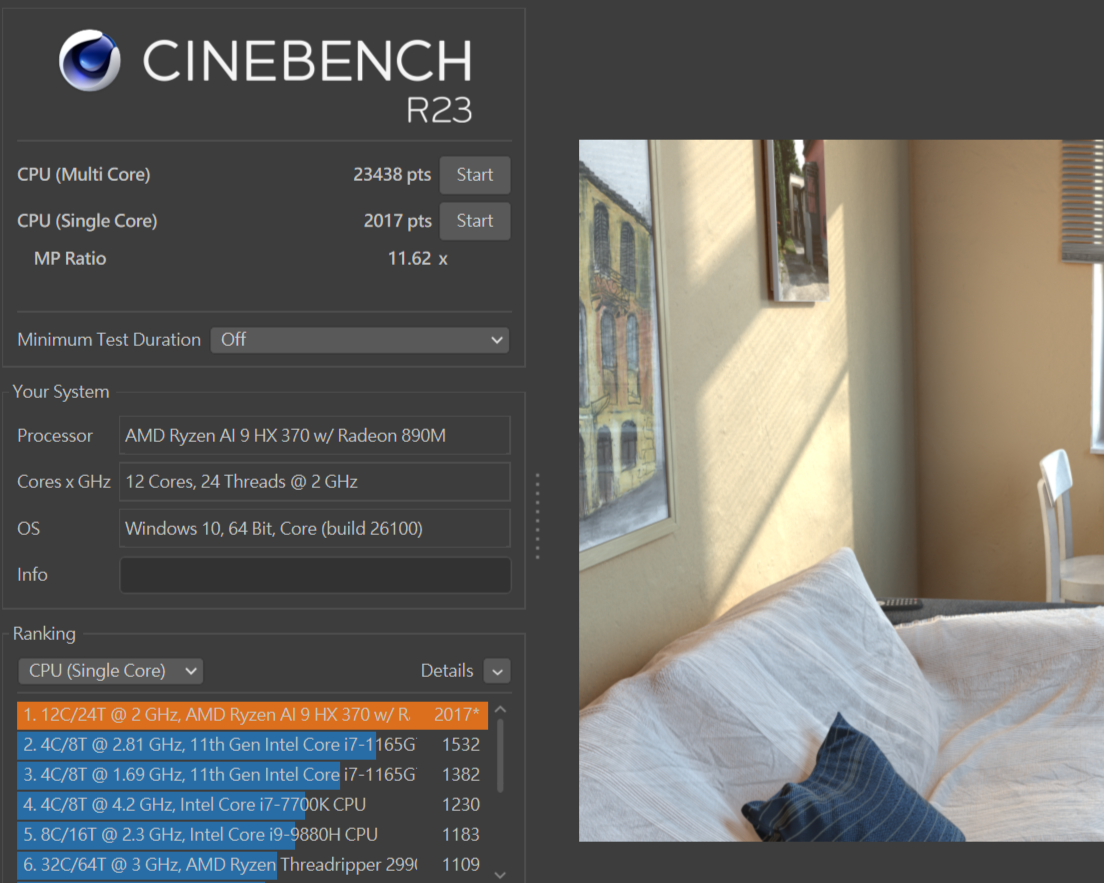Viewport: 1104px width, 883px height.
Task: Click the CPU (Multi Core) label
Action: [x=84, y=175]
